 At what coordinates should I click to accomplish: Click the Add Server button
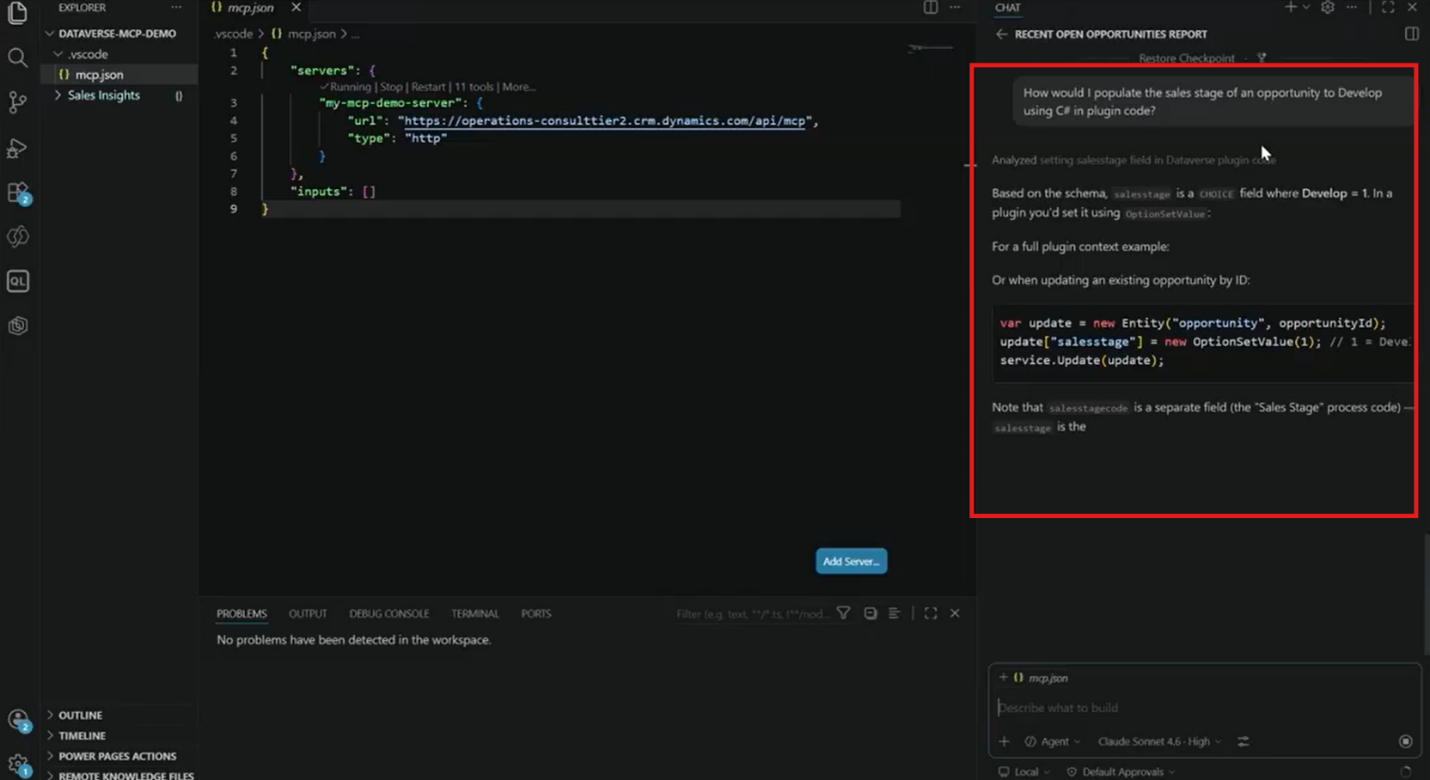point(851,561)
